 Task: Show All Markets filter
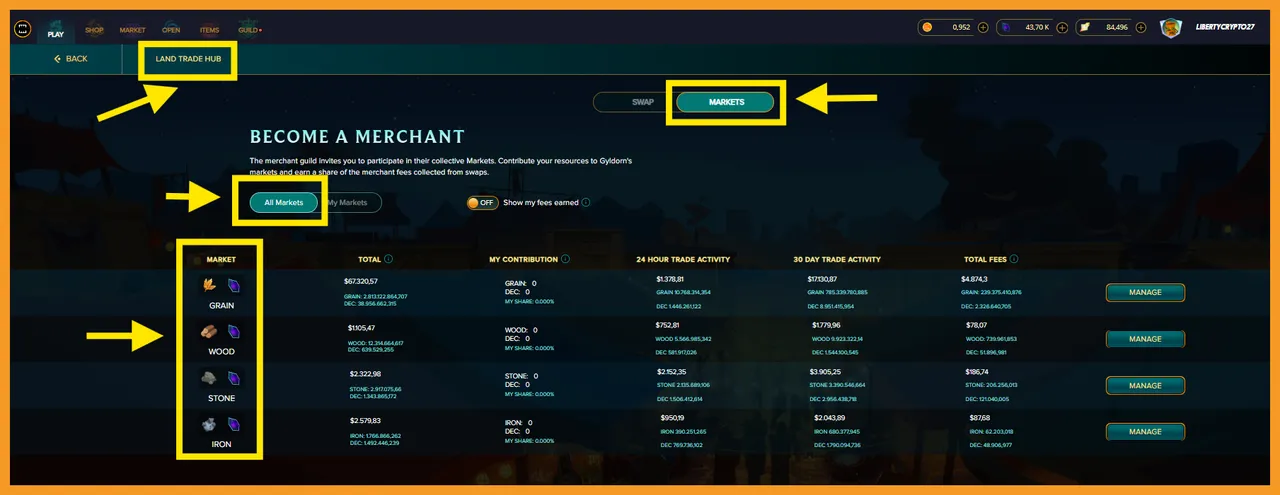pyautogui.click(x=284, y=203)
